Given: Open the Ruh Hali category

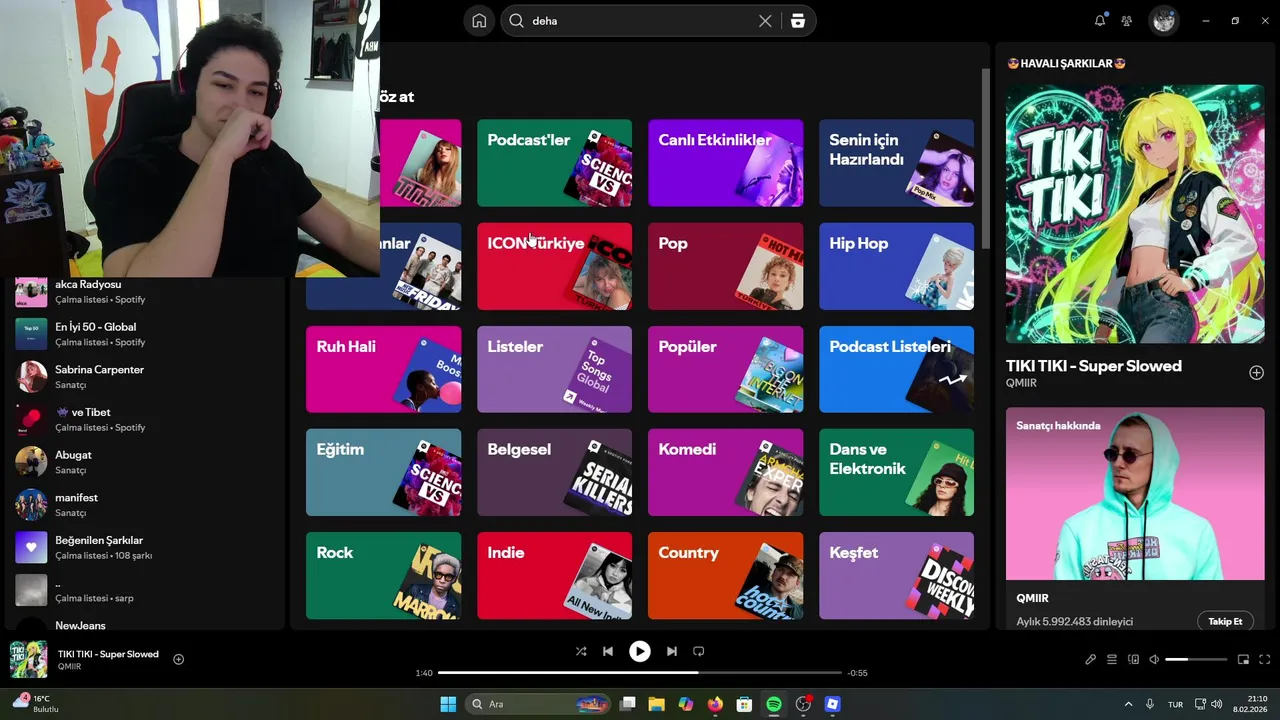Looking at the screenshot, I should 383,369.
